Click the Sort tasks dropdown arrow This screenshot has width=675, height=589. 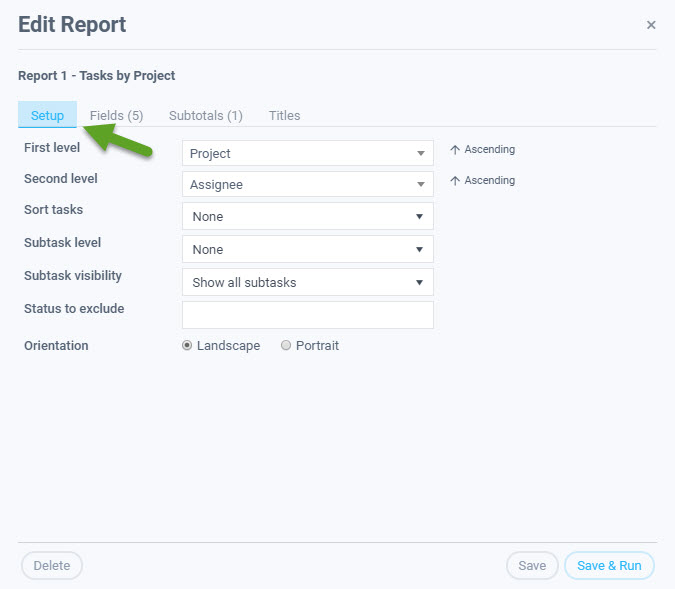pyautogui.click(x=419, y=216)
